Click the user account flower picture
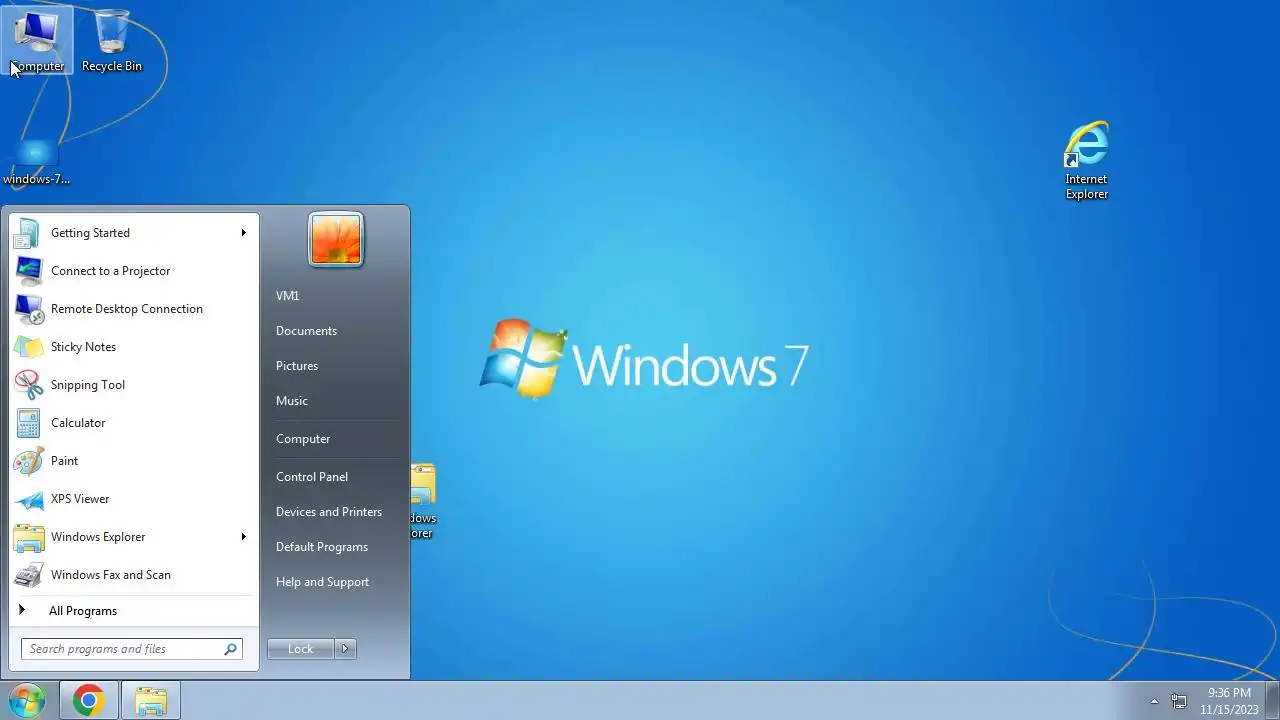This screenshot has height=720, width=1280. (336, 240)
